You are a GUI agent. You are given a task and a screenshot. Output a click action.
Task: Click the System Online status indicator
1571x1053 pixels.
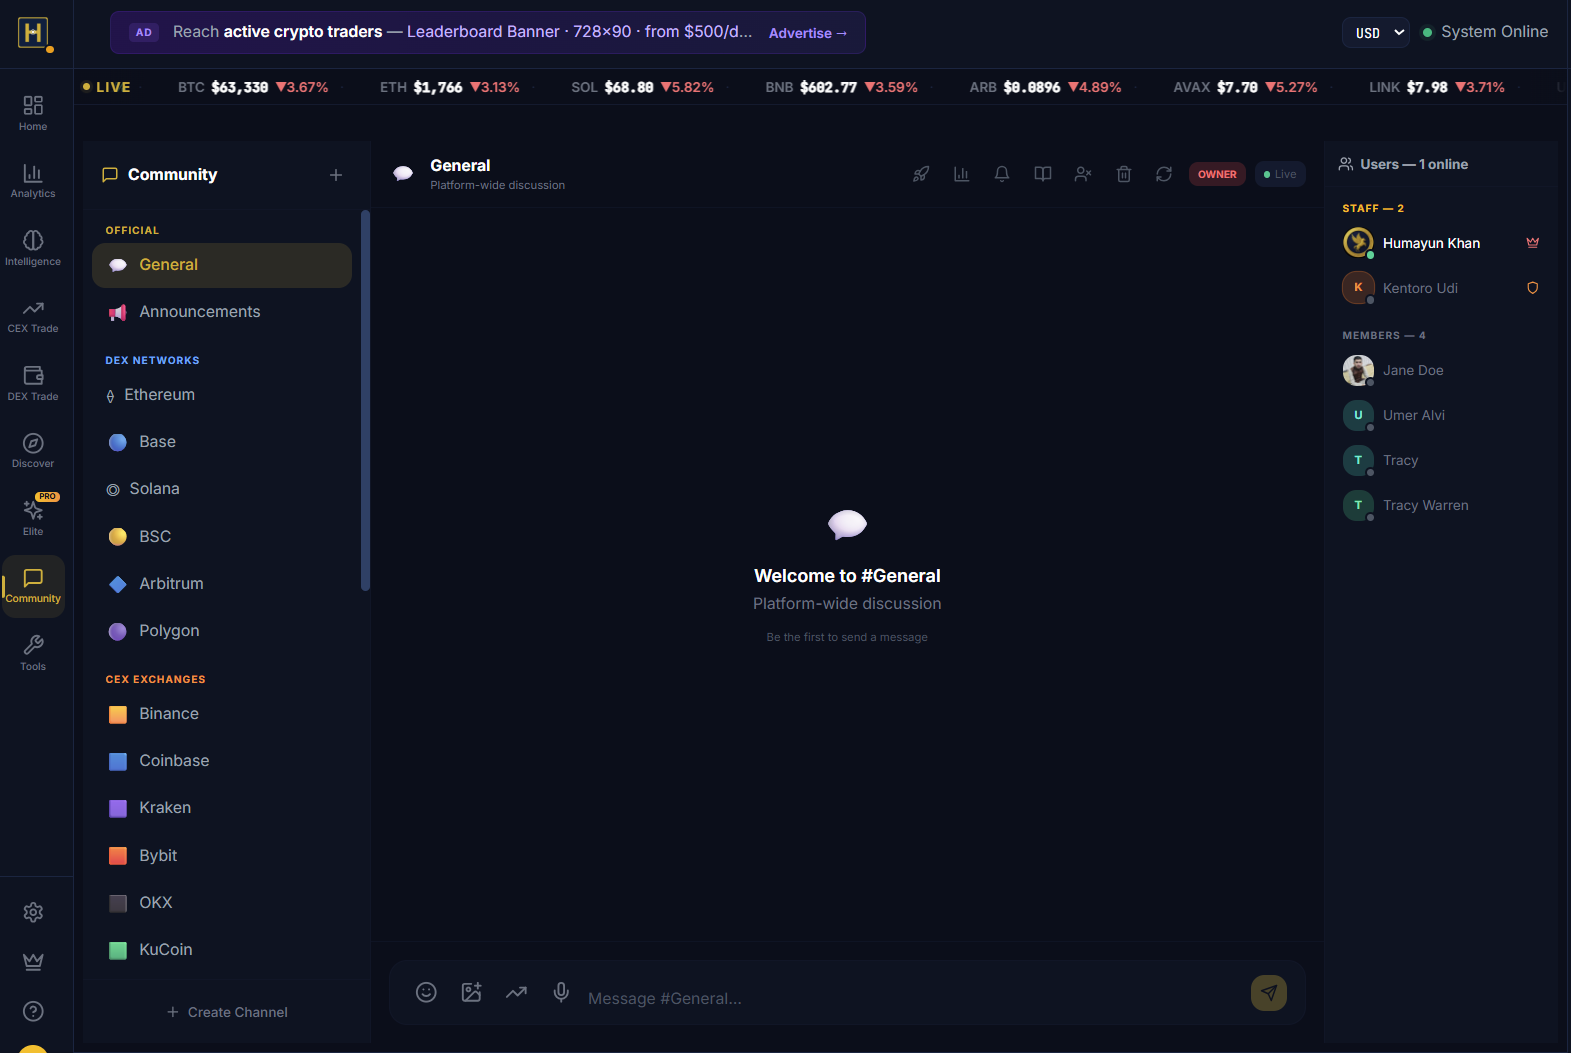(x=1485, y=32)
